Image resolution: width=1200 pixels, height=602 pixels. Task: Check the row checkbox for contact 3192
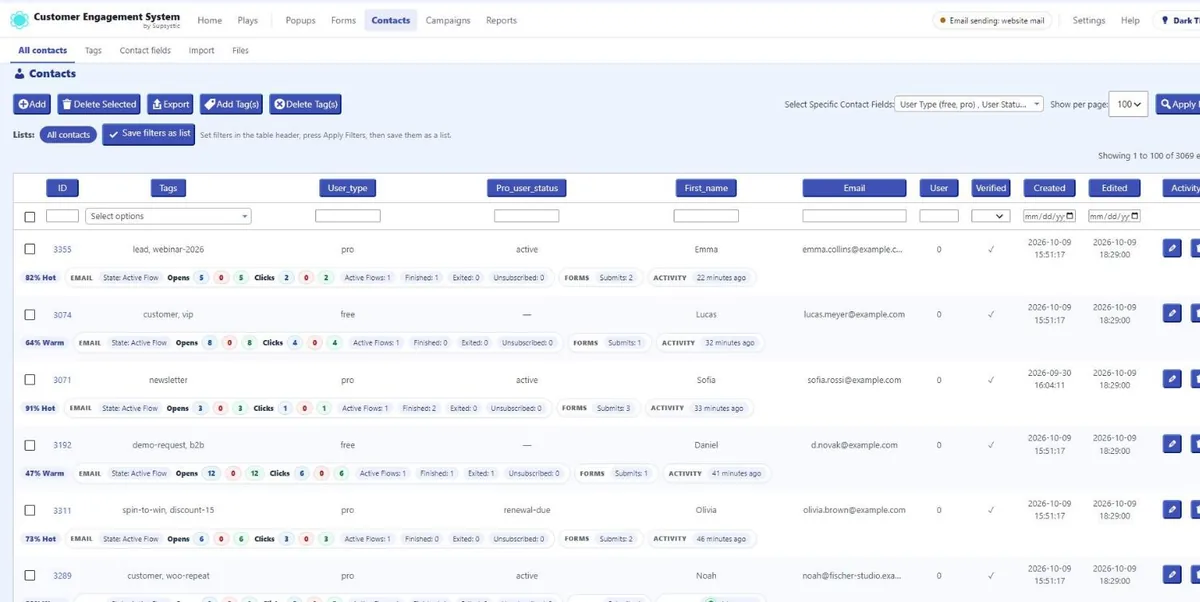pos(29,445)
